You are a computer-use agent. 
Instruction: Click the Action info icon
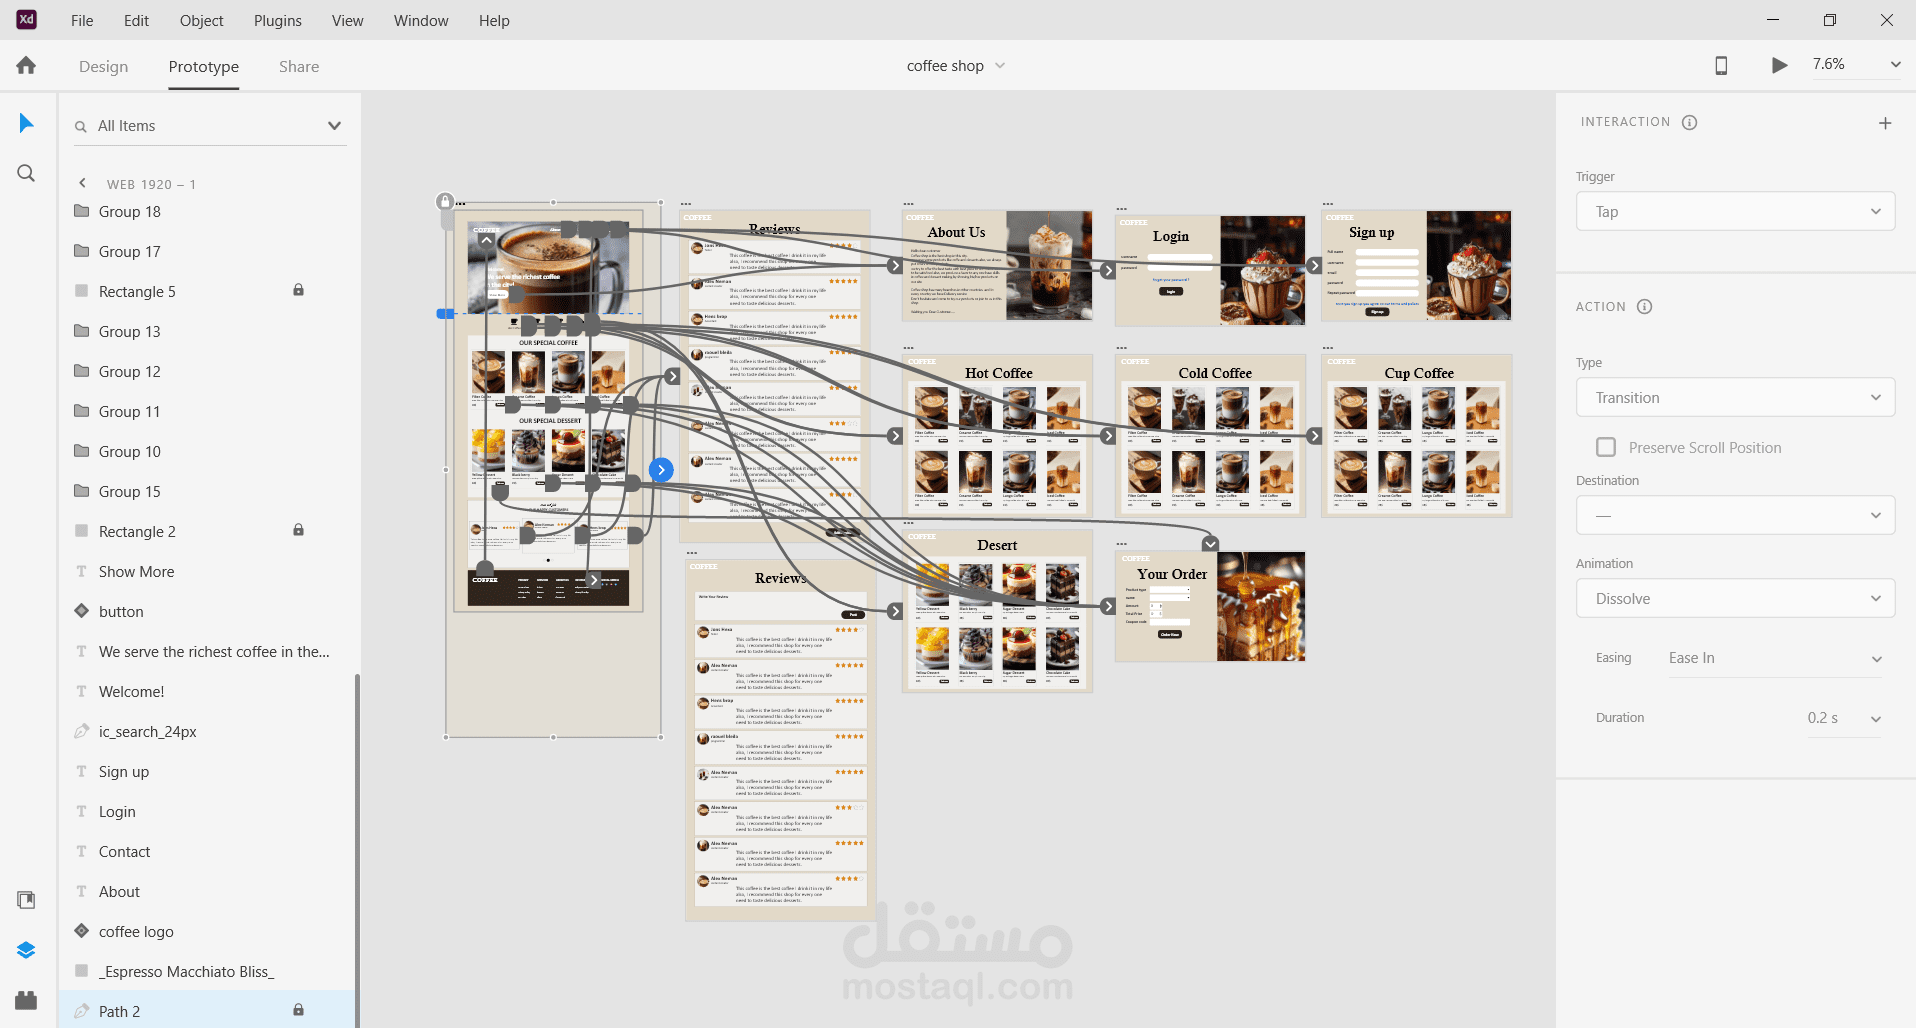coord(1645,307)
